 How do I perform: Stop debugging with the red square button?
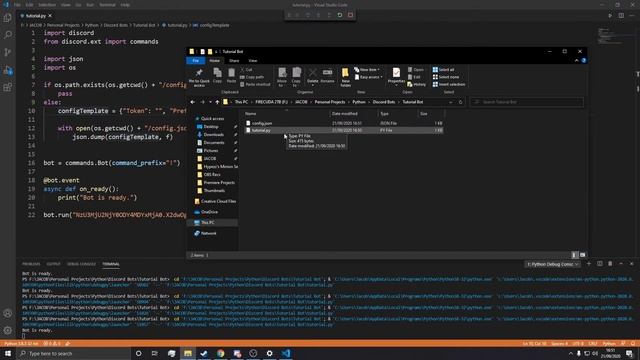tap(350, 15)
